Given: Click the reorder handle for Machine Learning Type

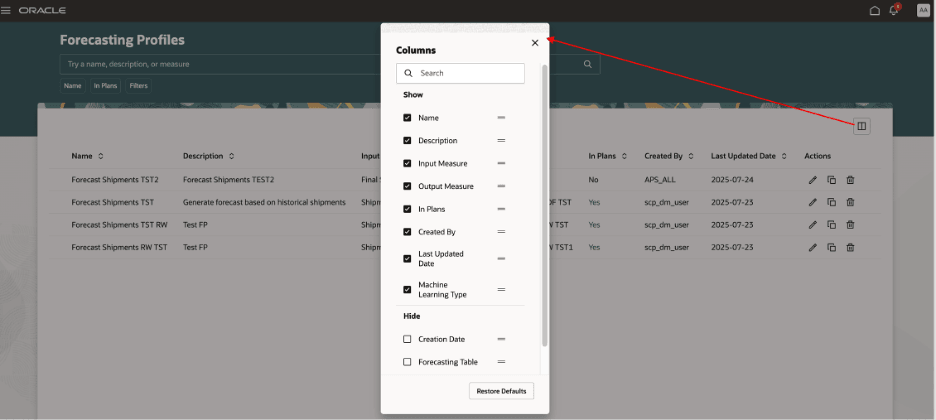Looking at the screenshot, I should click(x=501, y=289).
